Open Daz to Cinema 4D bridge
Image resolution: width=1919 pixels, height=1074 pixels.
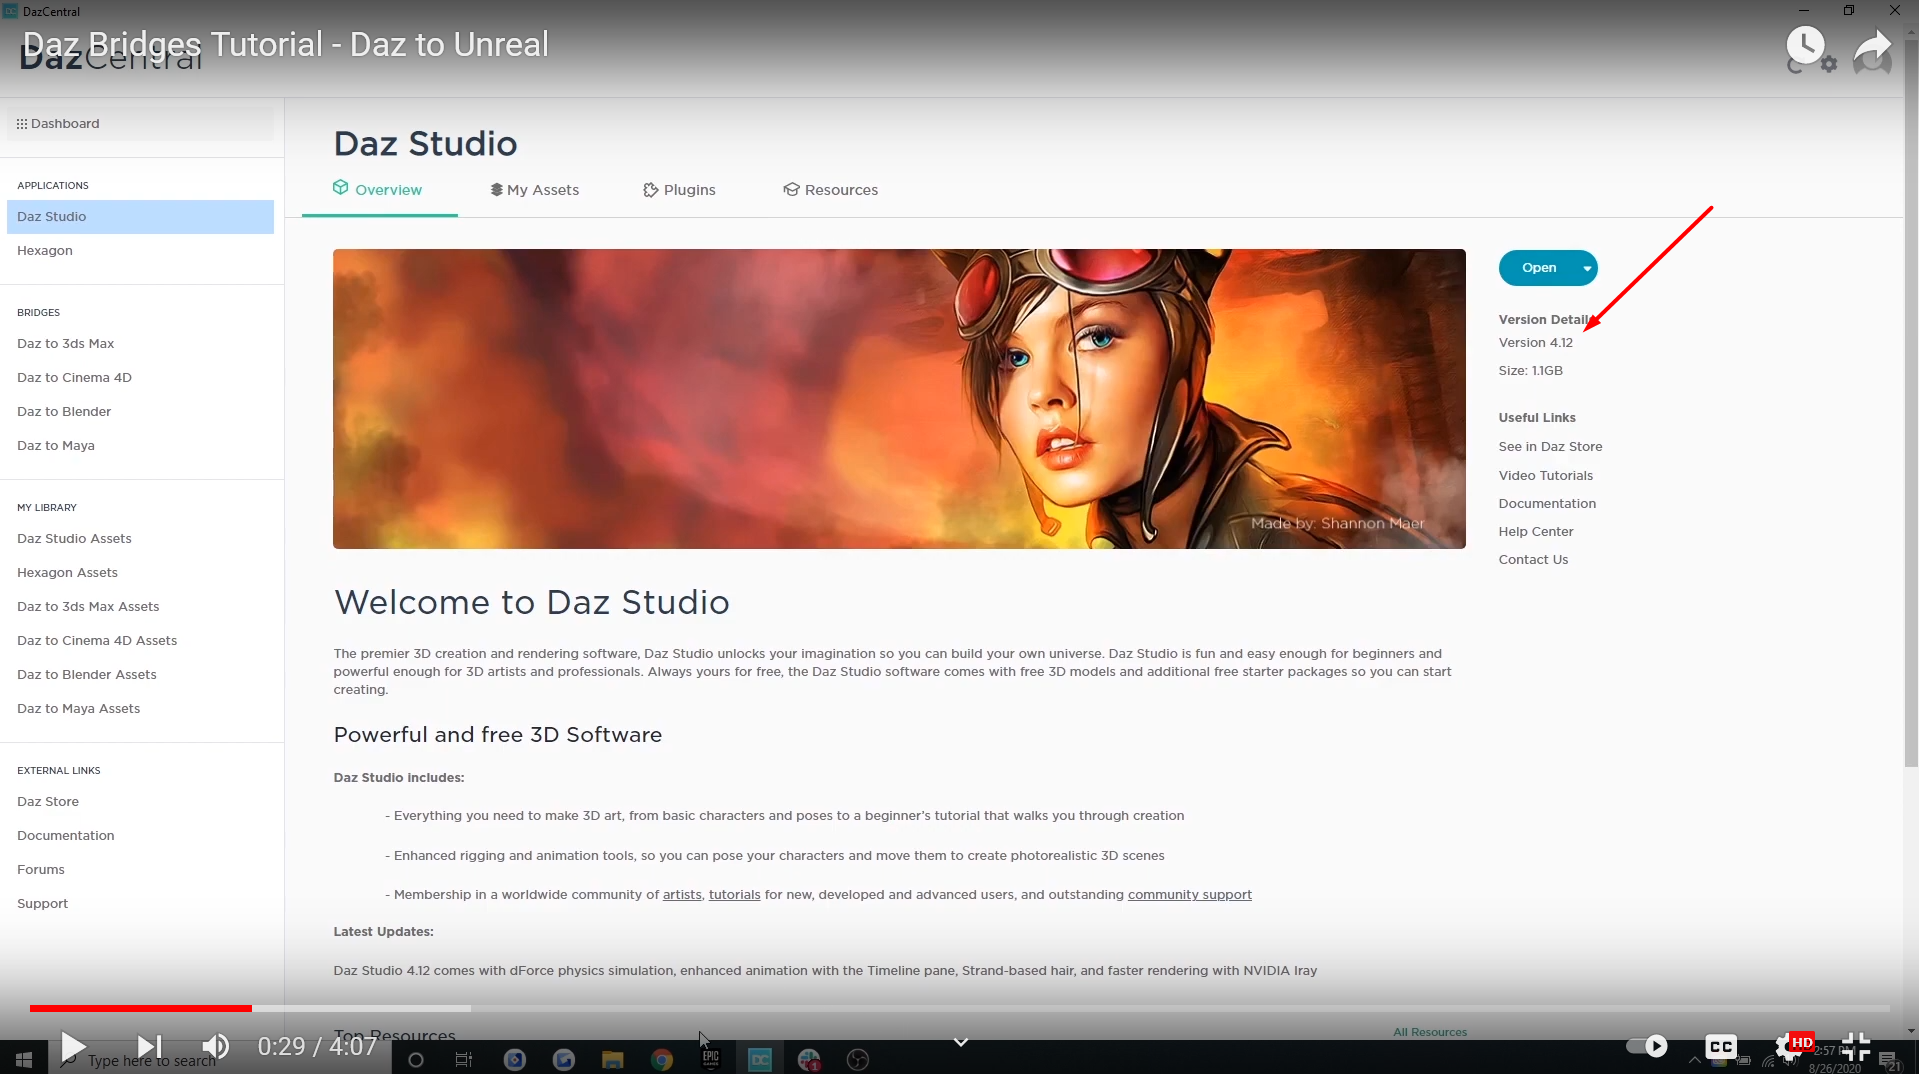pos(74,378)
